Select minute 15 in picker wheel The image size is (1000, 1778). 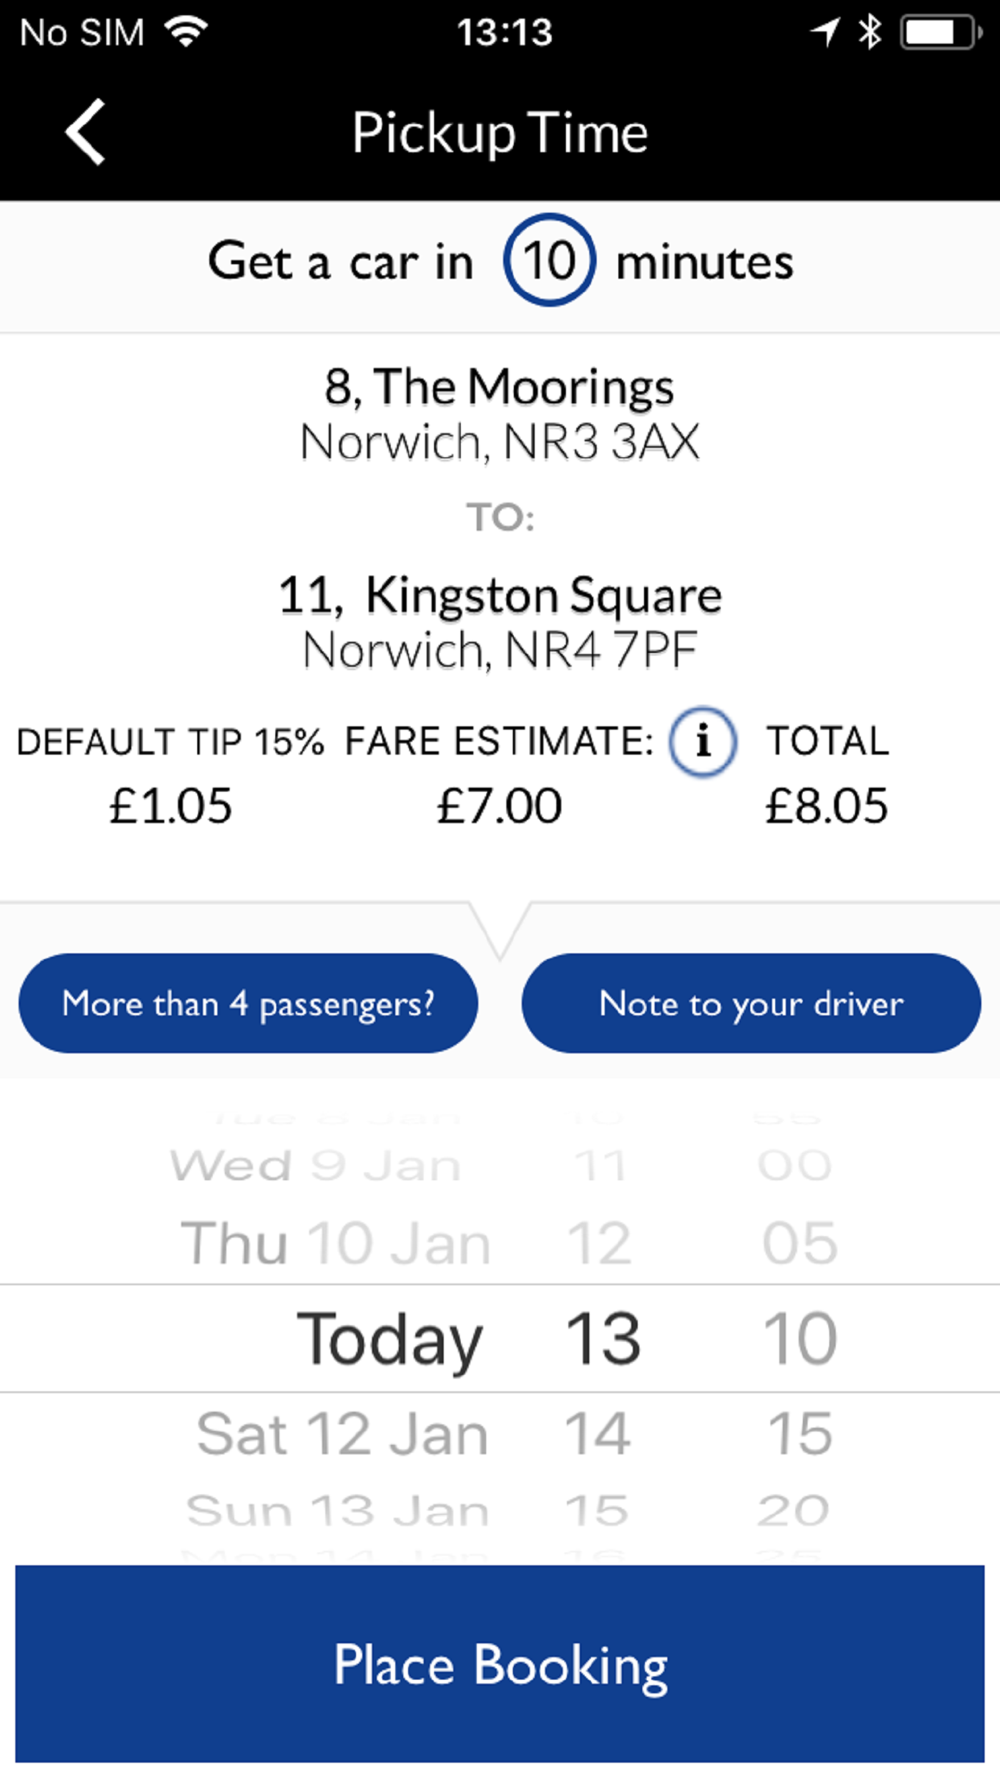click(800, 1434)
